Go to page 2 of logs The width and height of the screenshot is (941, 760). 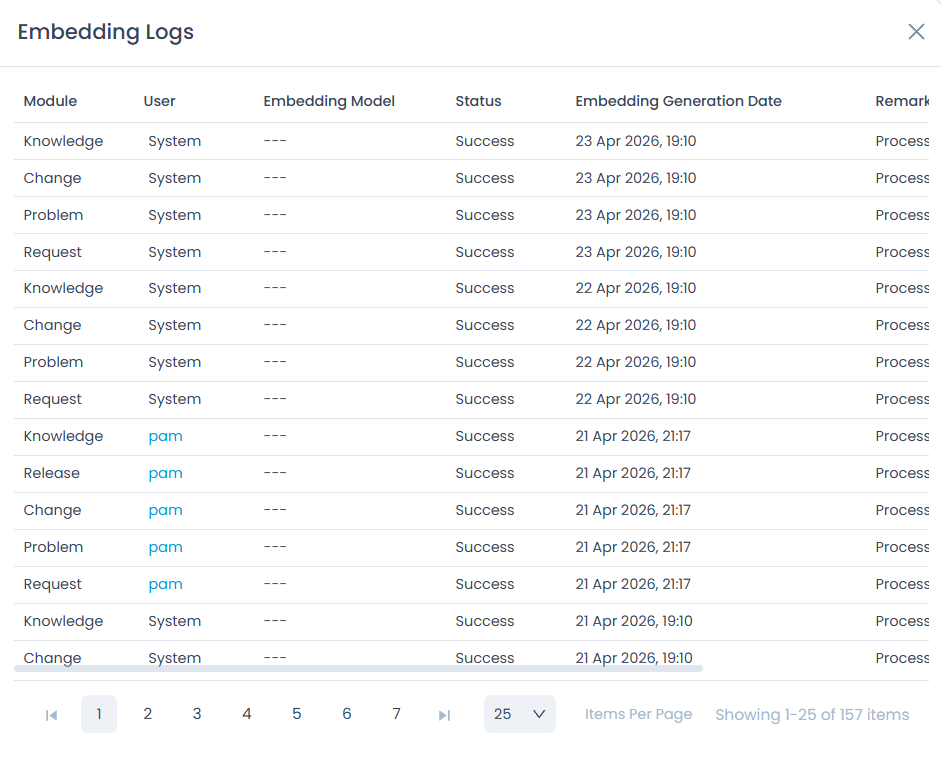148,714
